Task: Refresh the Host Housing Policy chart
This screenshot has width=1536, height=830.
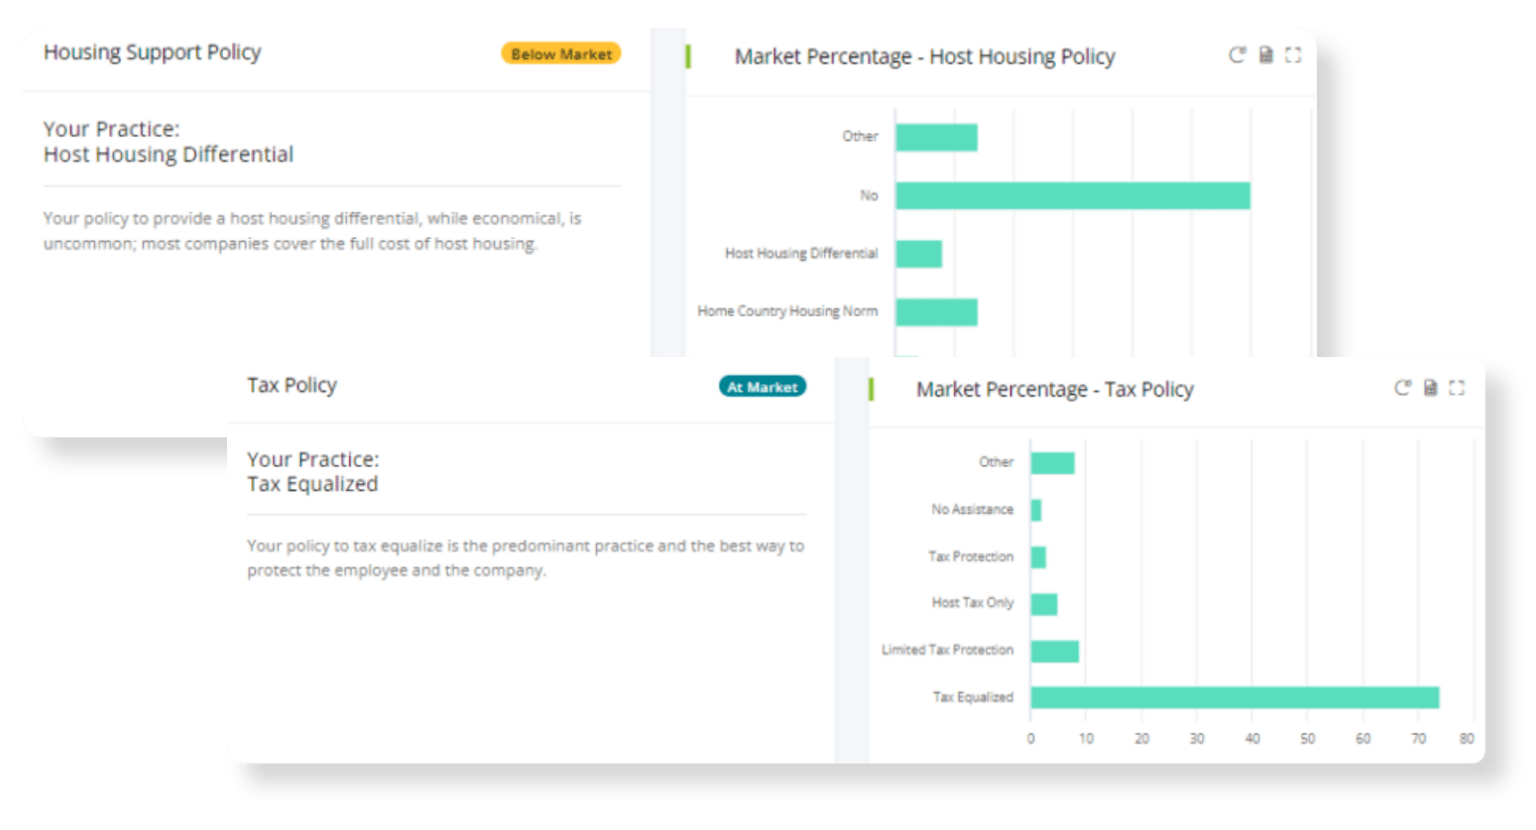Action: [1237, 55]
